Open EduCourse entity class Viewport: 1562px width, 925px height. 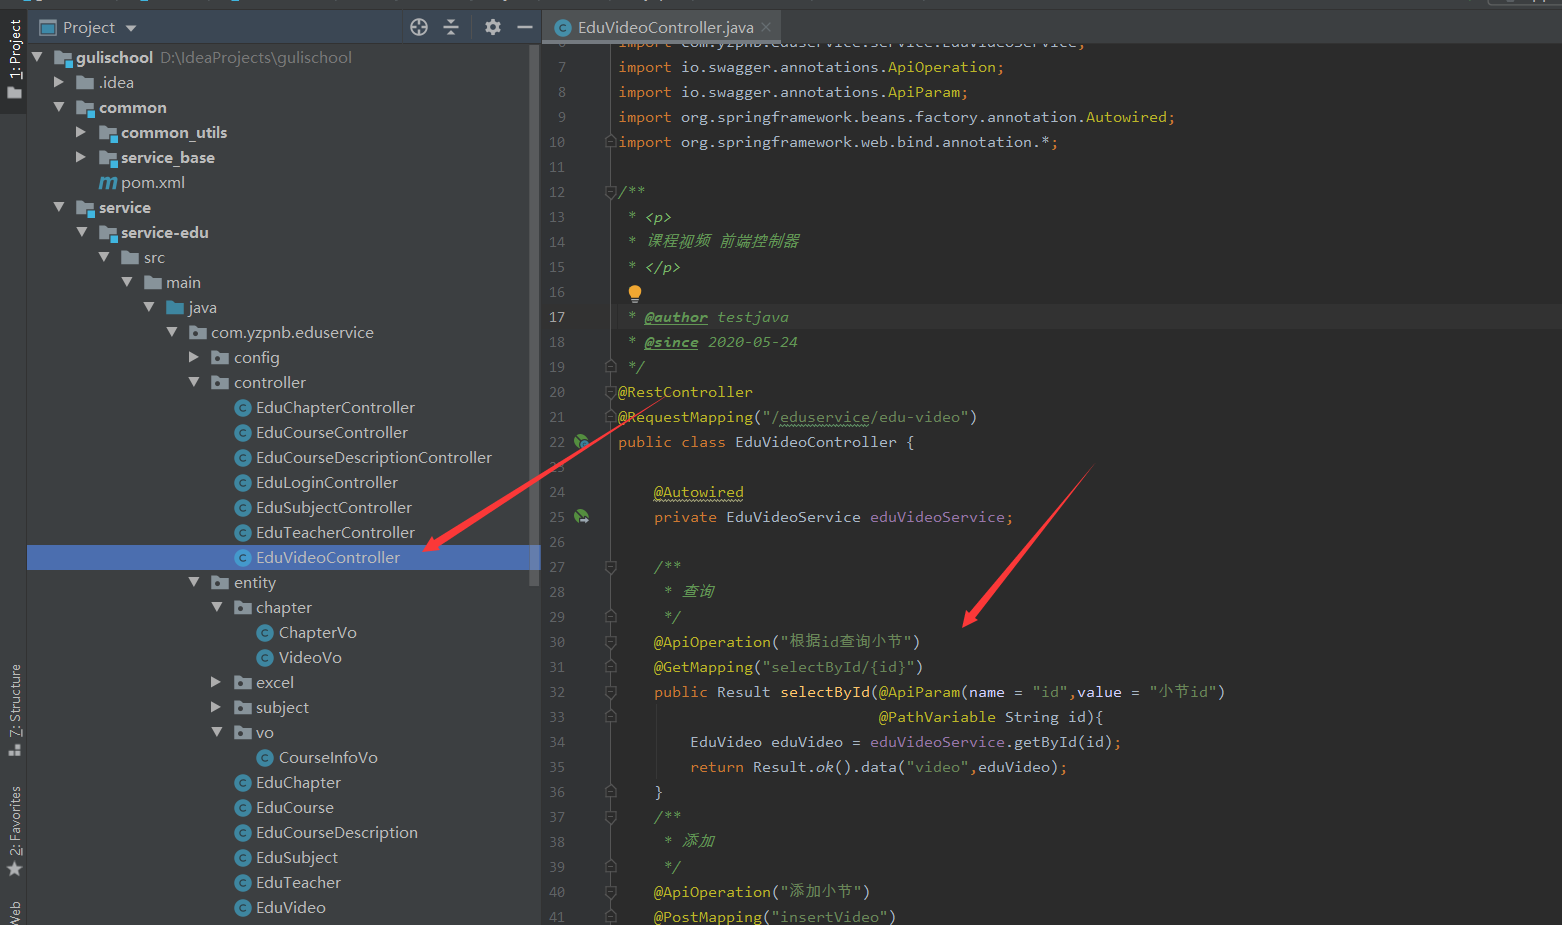pos(294,807)
